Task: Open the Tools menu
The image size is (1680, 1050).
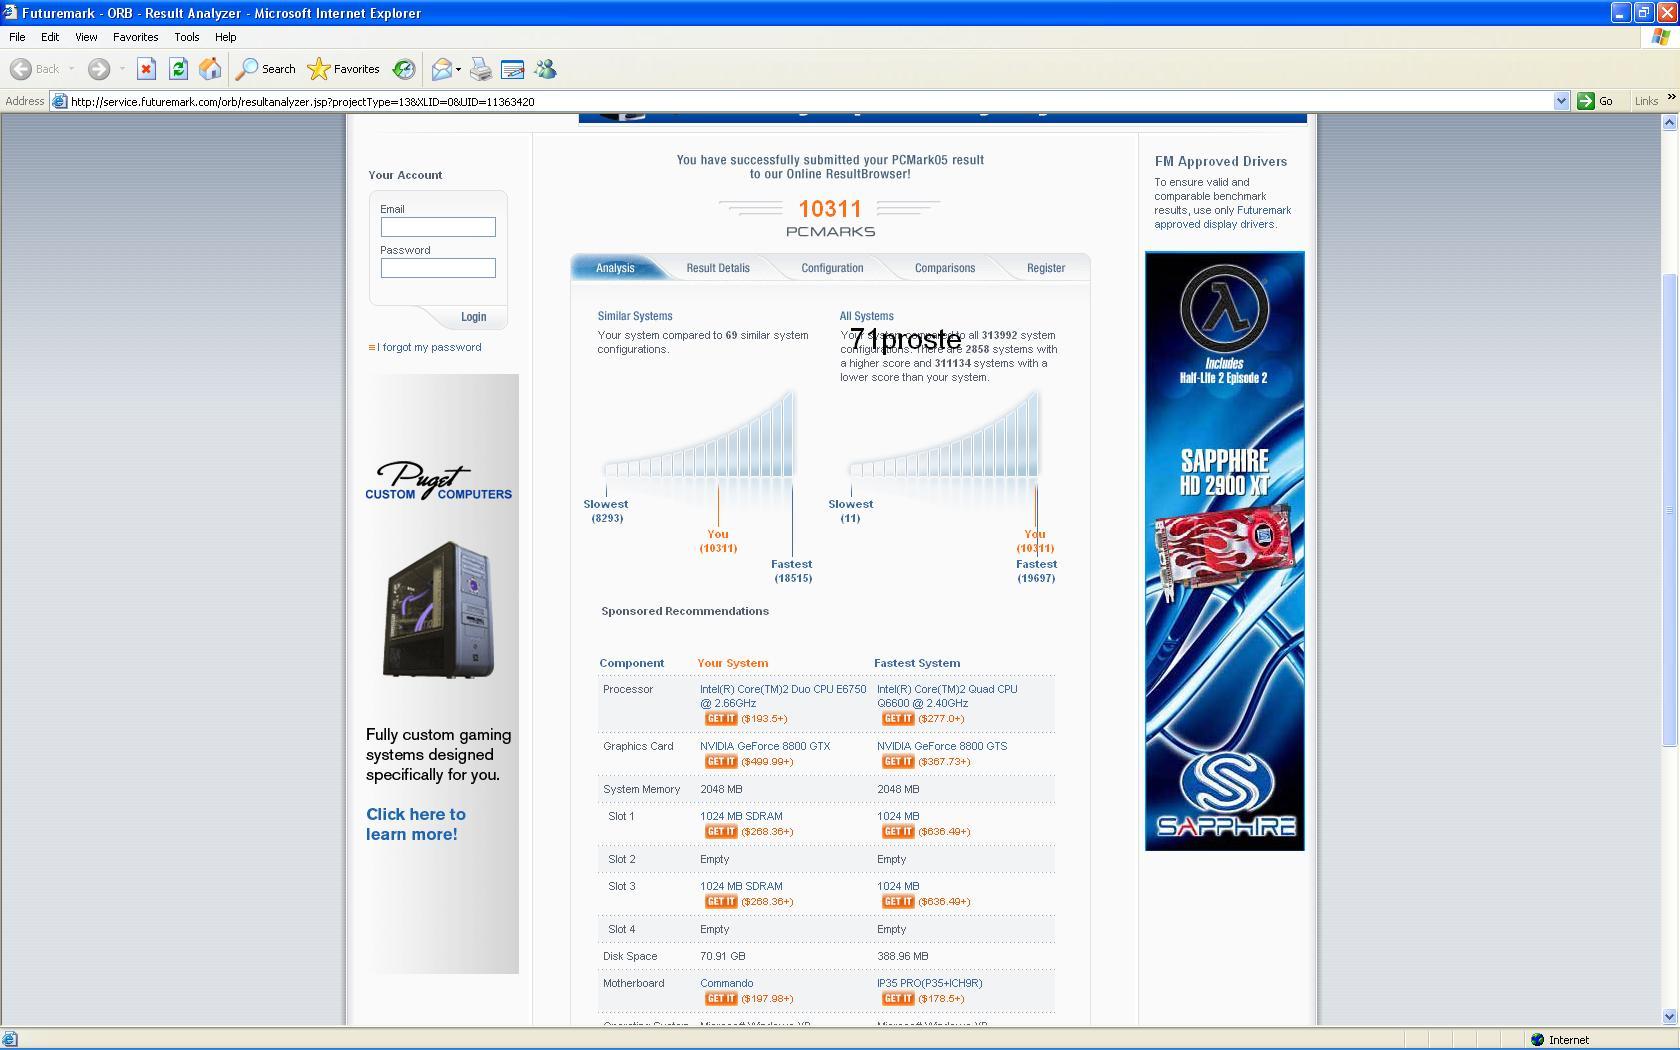Action: pos(187,37)
